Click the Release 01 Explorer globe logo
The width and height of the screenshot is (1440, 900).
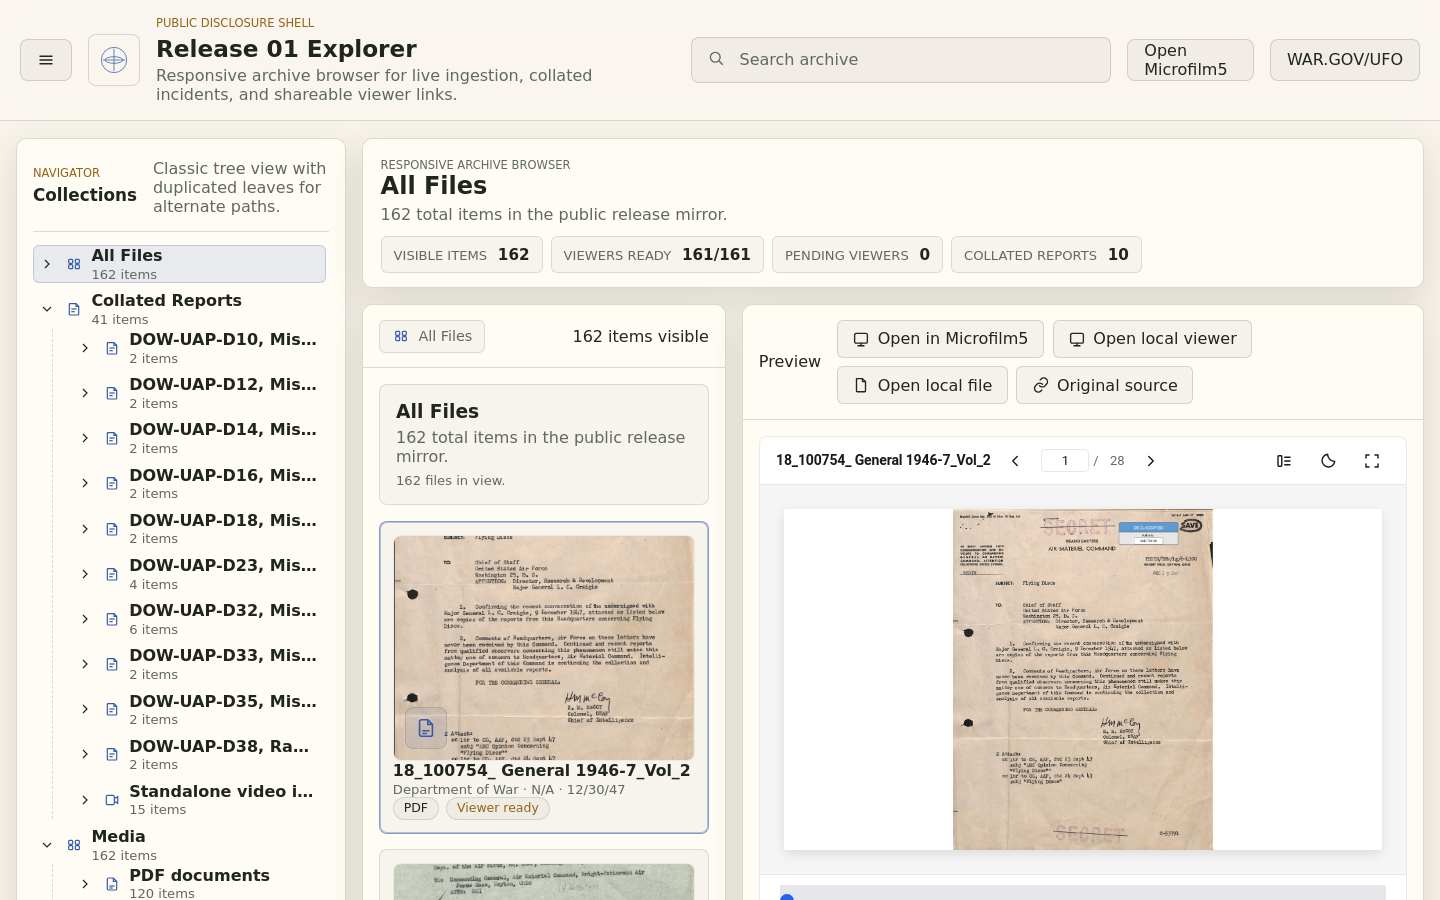tap(114, 60)
